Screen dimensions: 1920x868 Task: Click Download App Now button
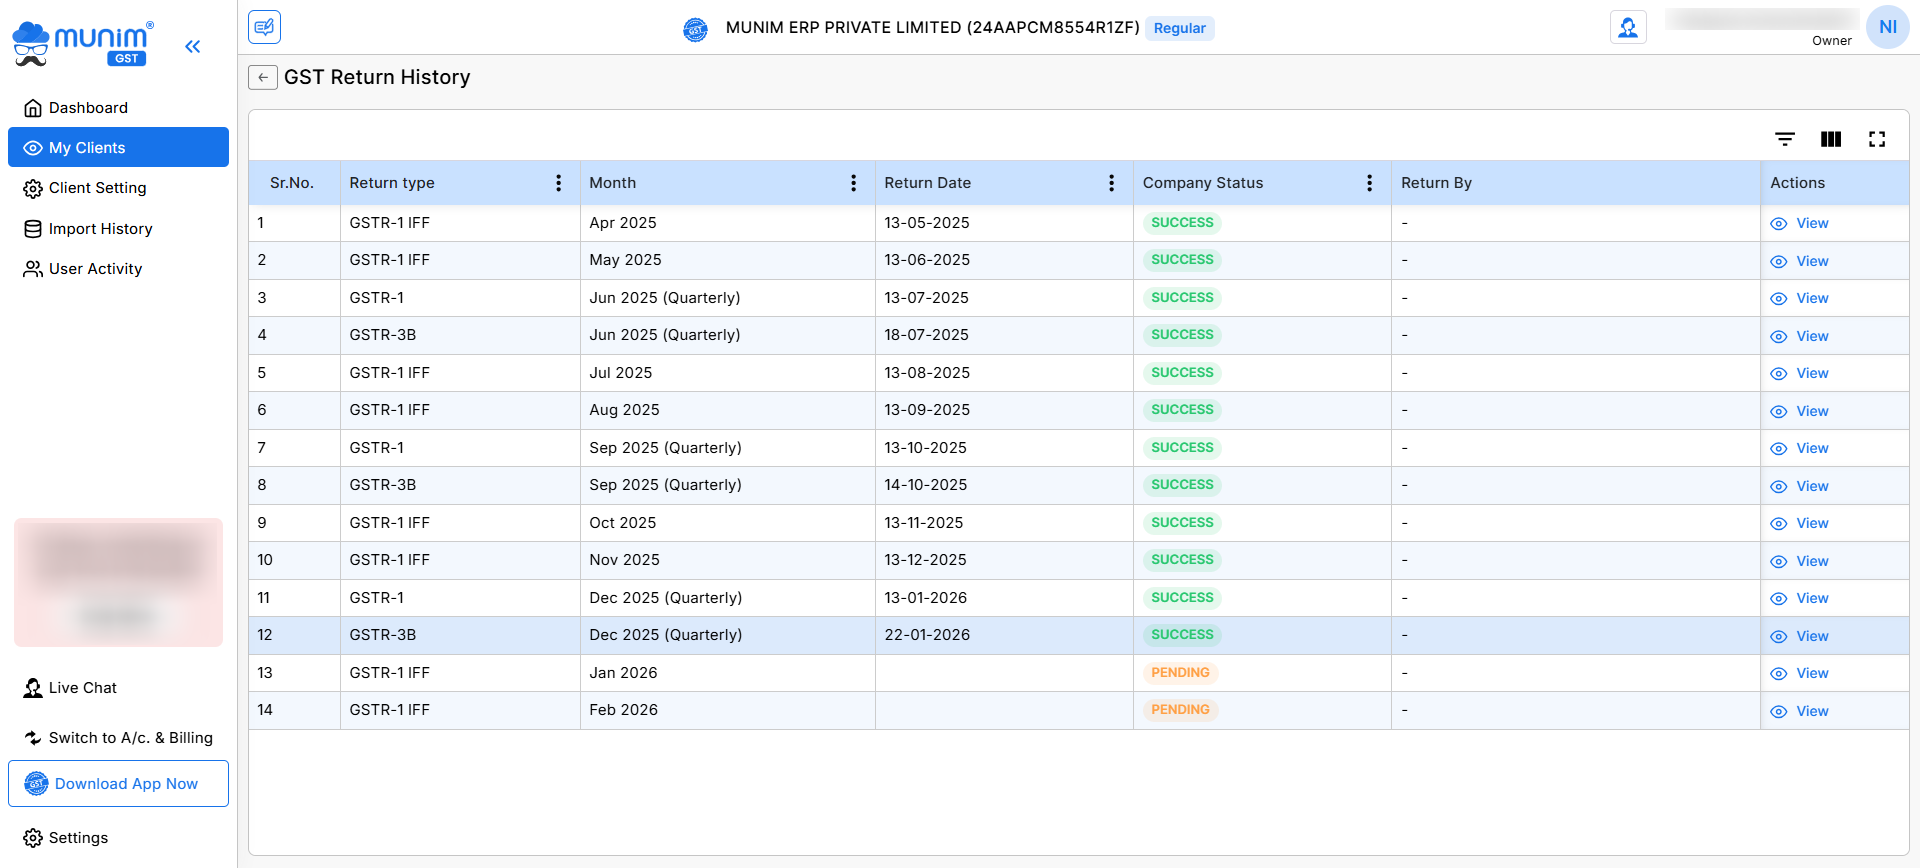118,784
